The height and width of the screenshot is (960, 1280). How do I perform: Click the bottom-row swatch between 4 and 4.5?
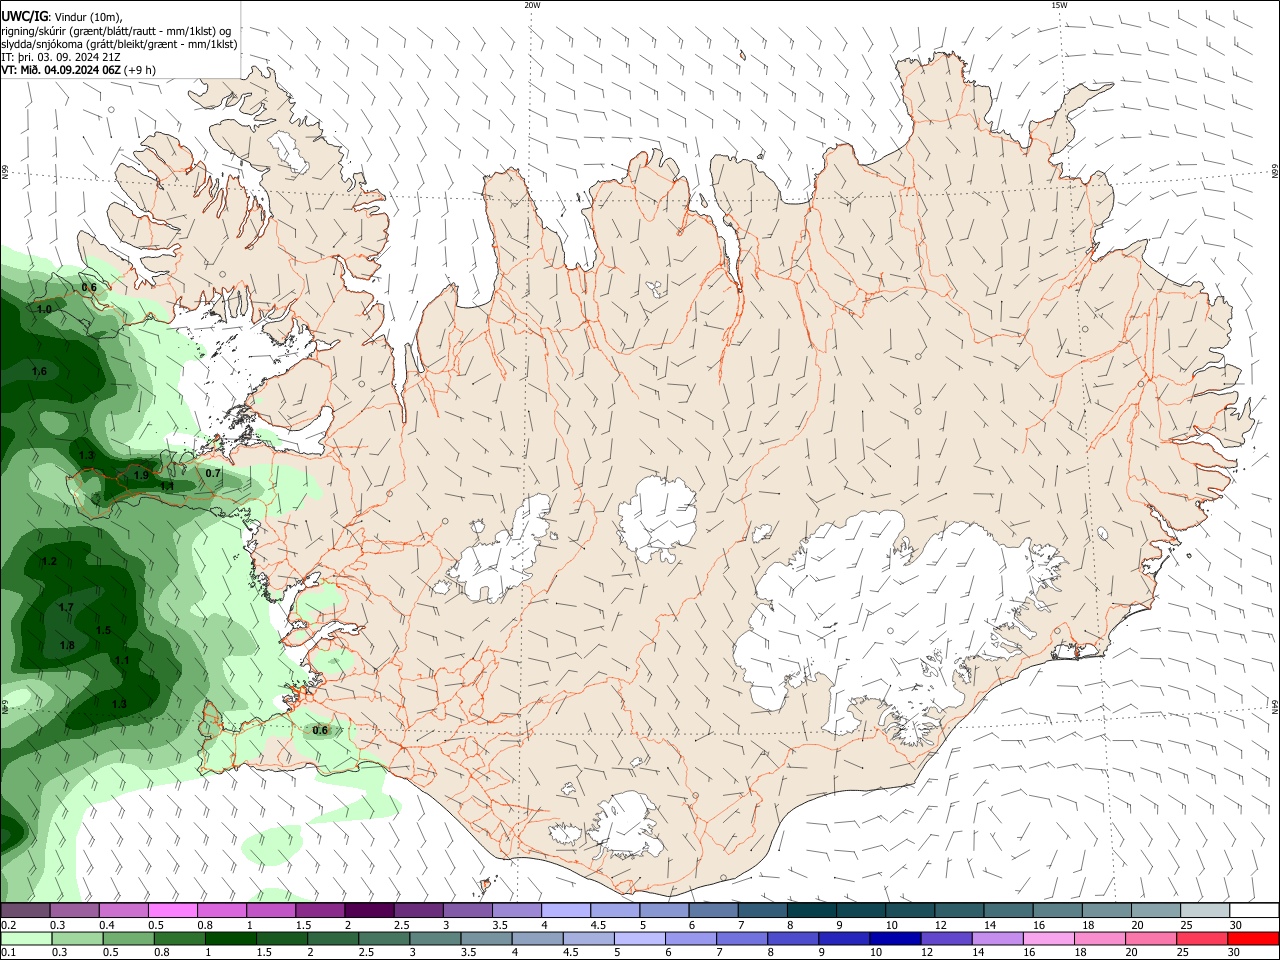pyautogui.click(x=537, y=938)
